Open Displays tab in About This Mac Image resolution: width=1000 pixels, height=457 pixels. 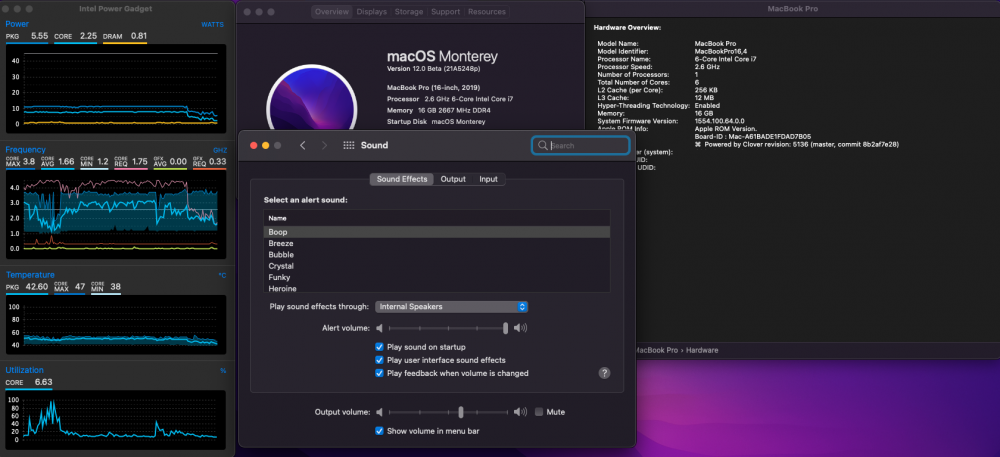point(372,12)
